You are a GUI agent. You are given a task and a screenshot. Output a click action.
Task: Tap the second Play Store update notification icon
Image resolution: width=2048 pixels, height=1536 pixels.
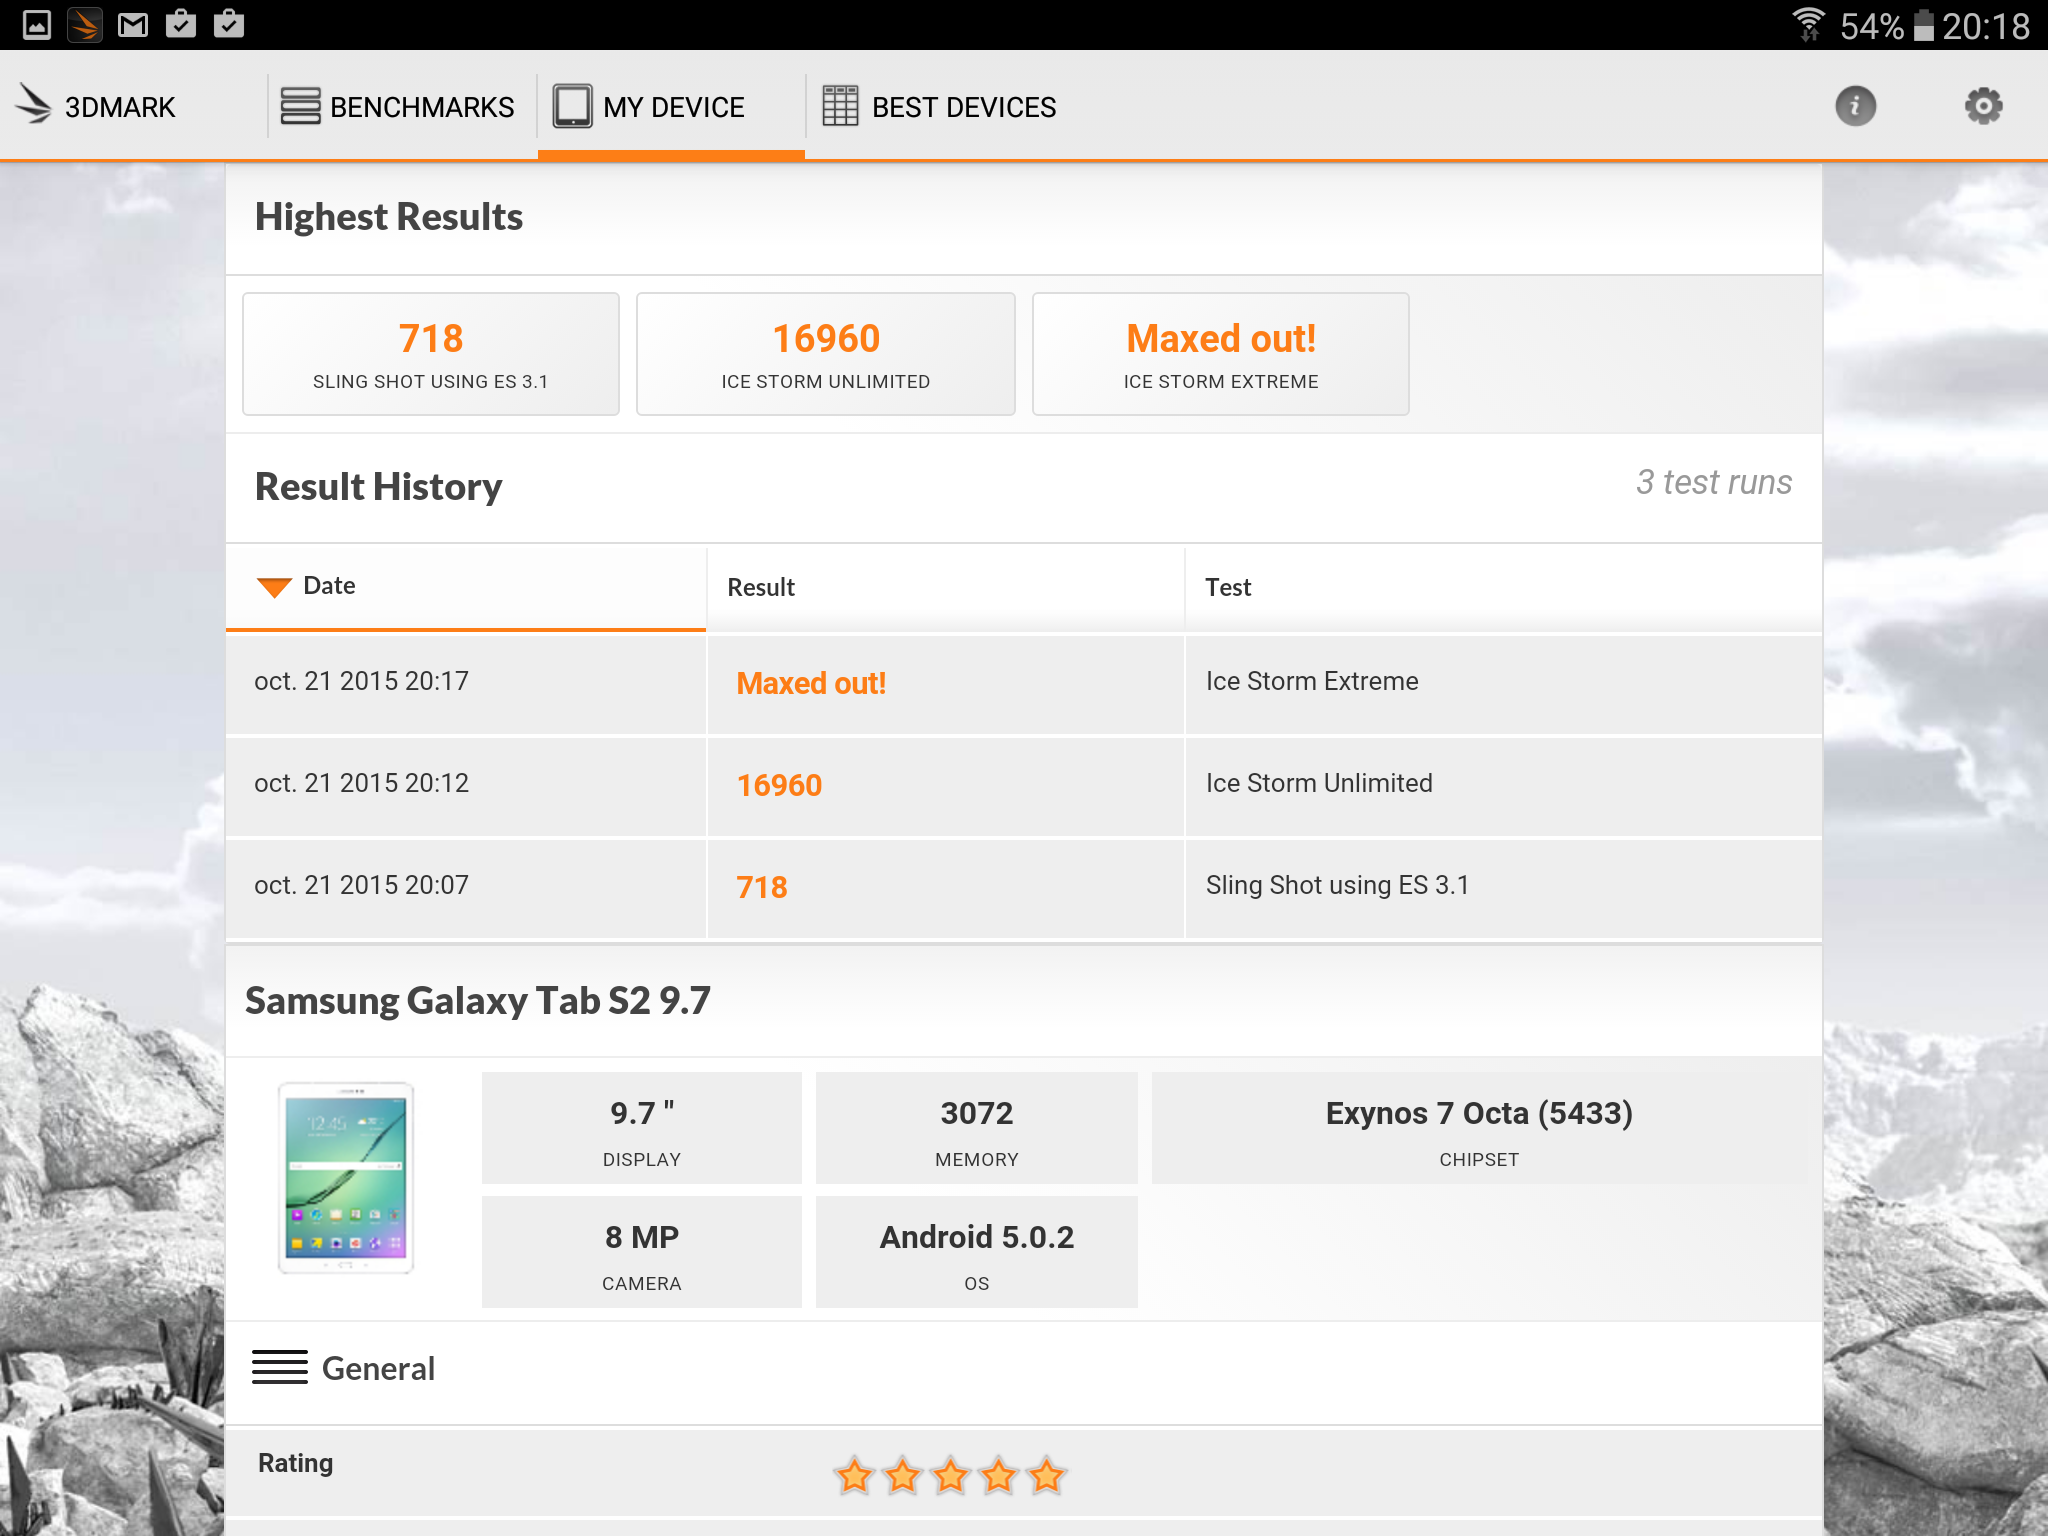coord(229,24)
